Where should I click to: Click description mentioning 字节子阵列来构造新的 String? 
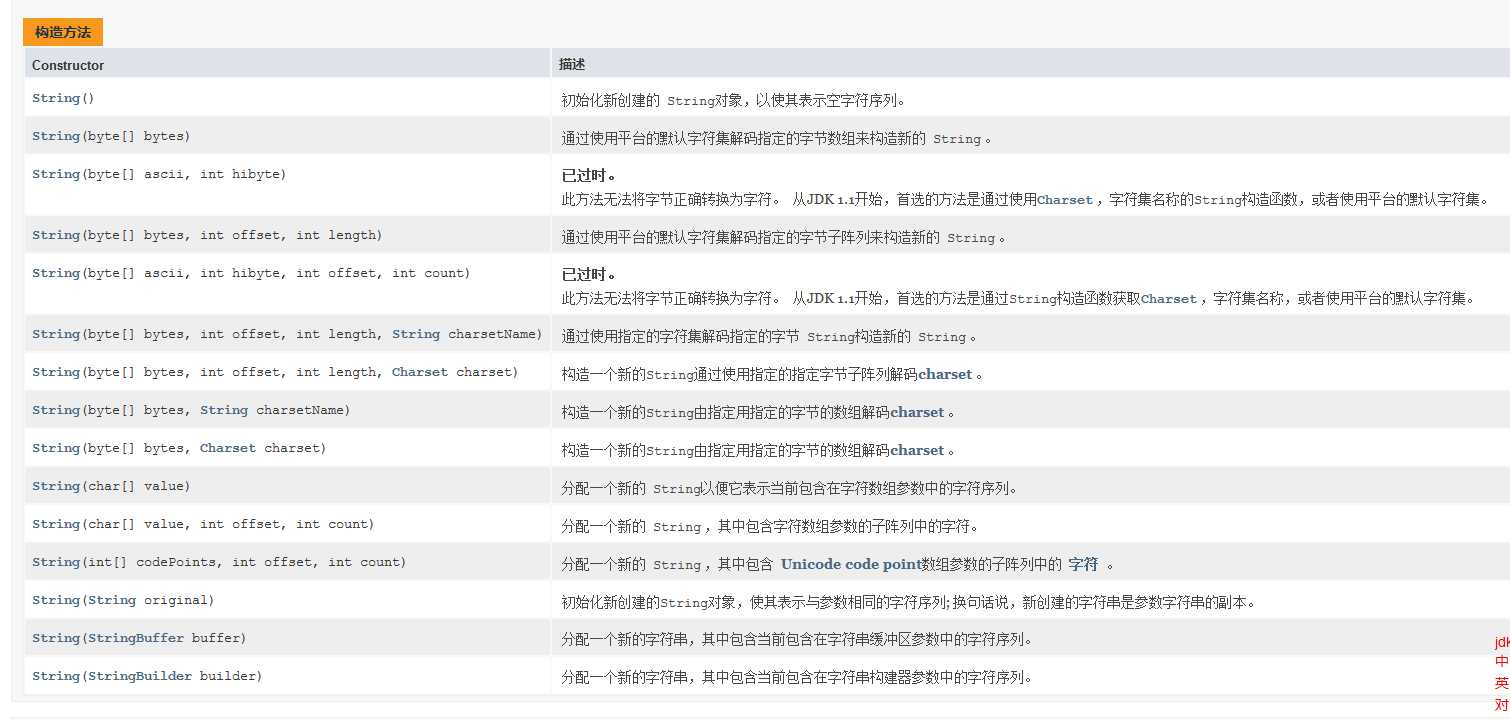coord(783,238)
